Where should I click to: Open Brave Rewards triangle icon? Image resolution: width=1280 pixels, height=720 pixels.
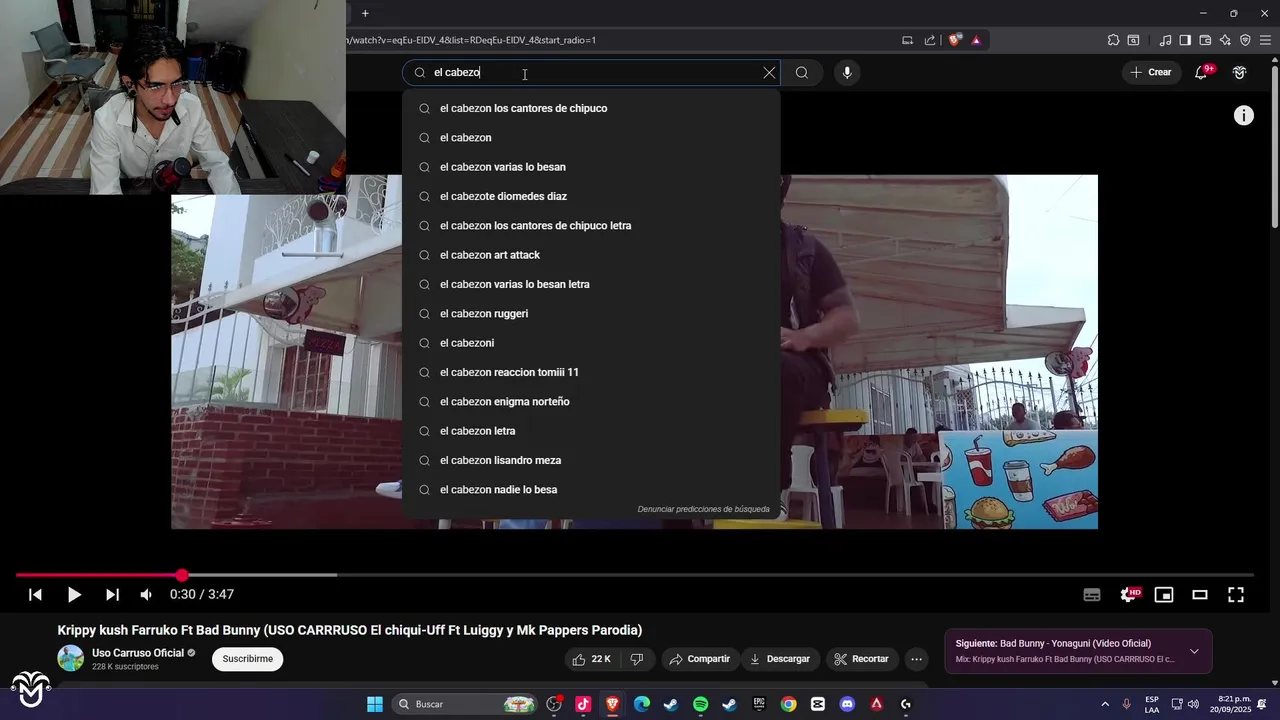[976, 40]
